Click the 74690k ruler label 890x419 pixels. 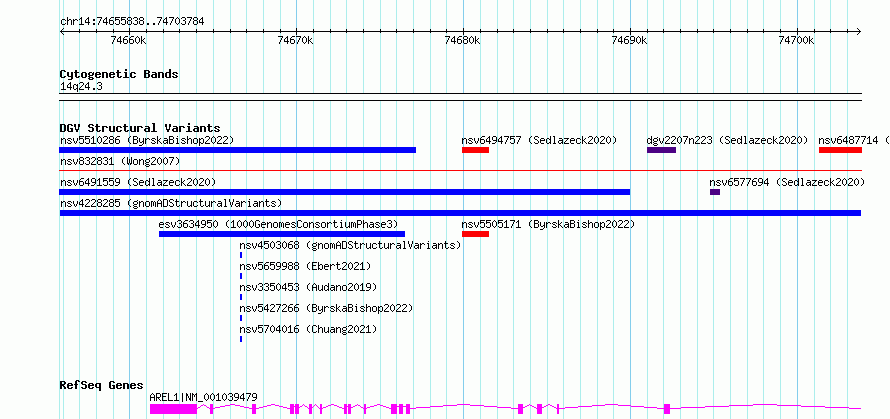click(629, 40)
